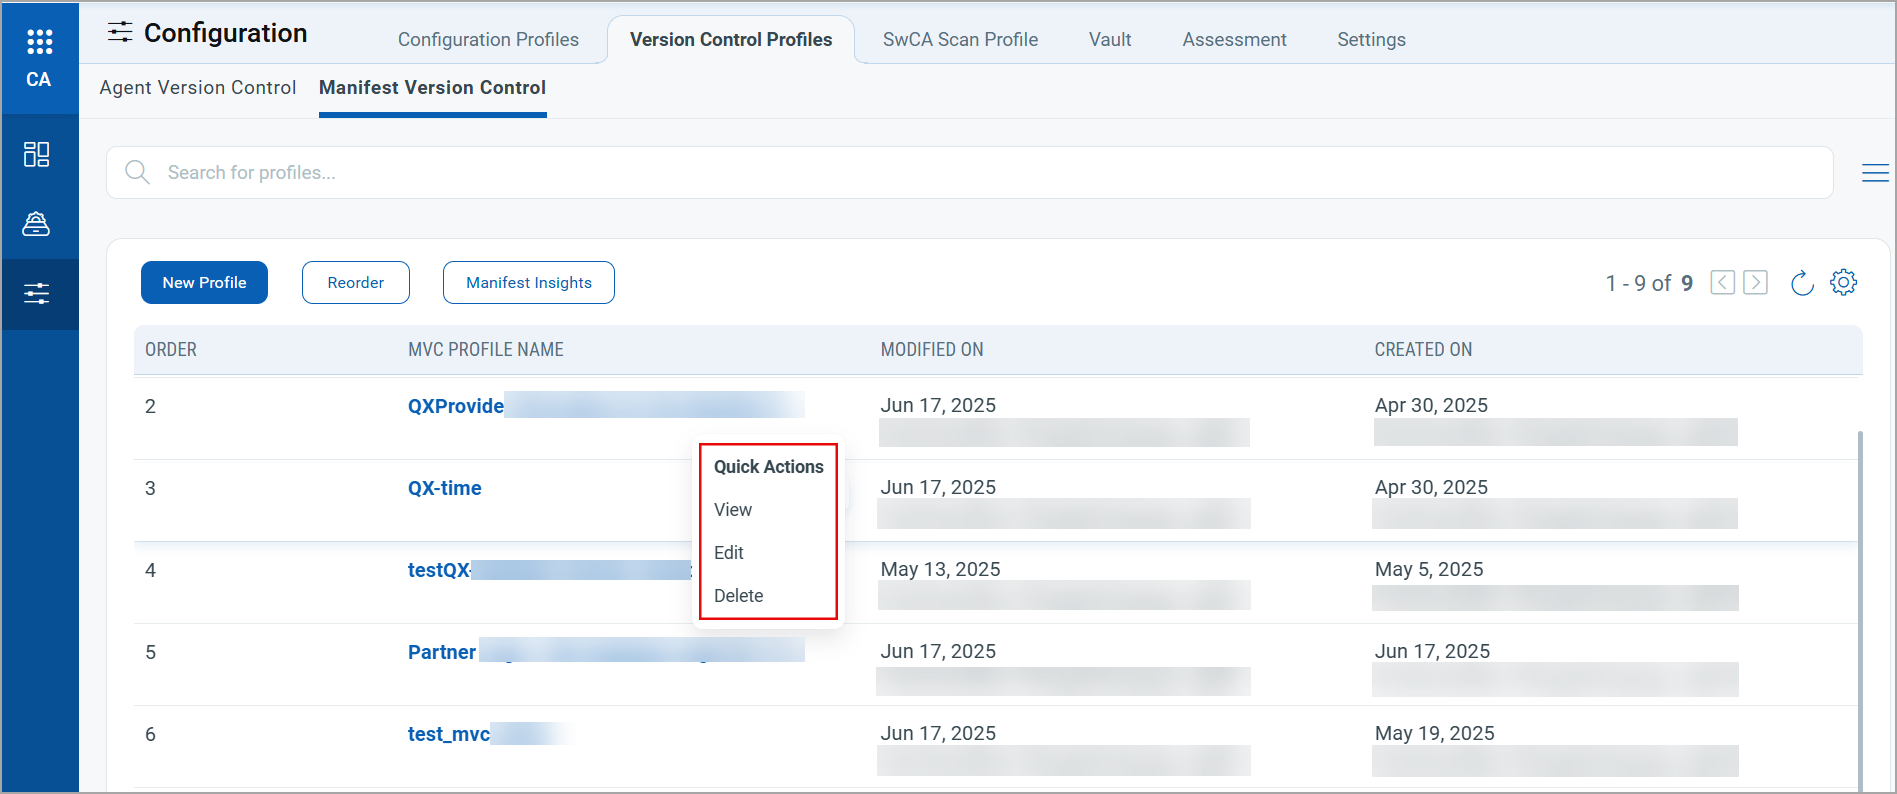Screen dimensions: 1897x794
Task: Open Manifest Insights
Action: coord(529,283)
